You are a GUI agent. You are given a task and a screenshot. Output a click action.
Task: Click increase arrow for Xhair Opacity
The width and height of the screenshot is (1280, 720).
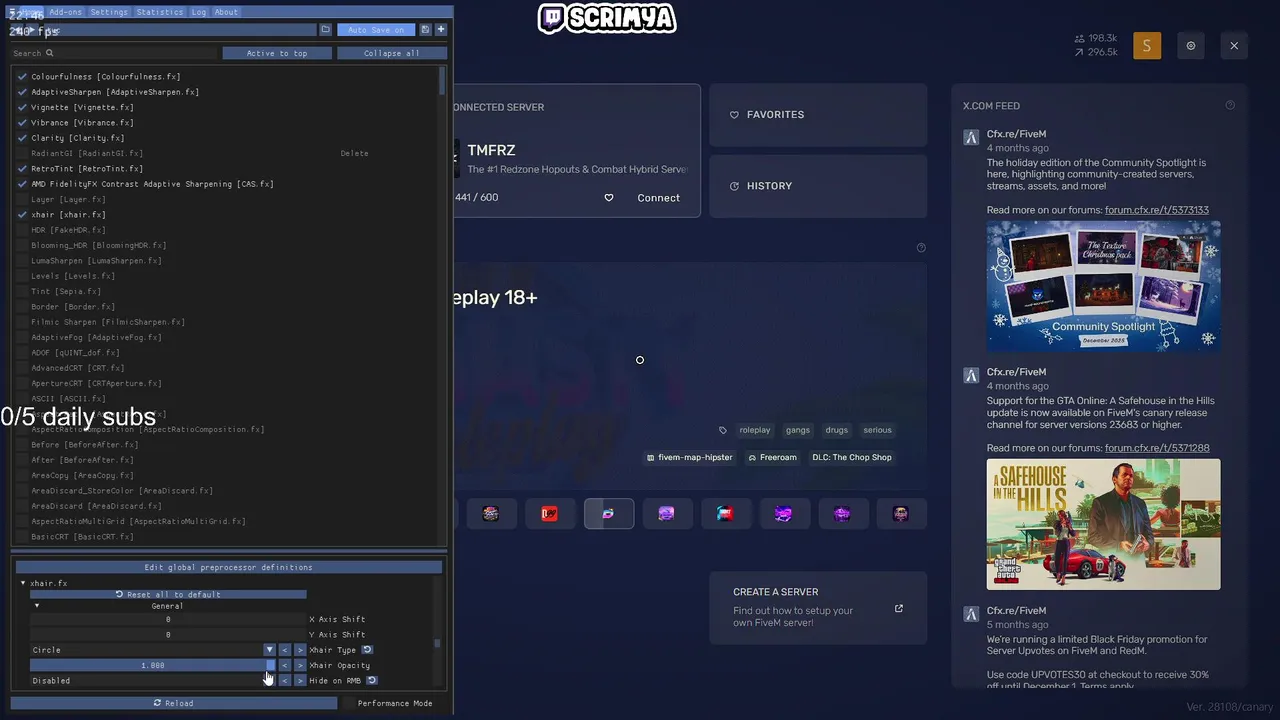[299, 665]
